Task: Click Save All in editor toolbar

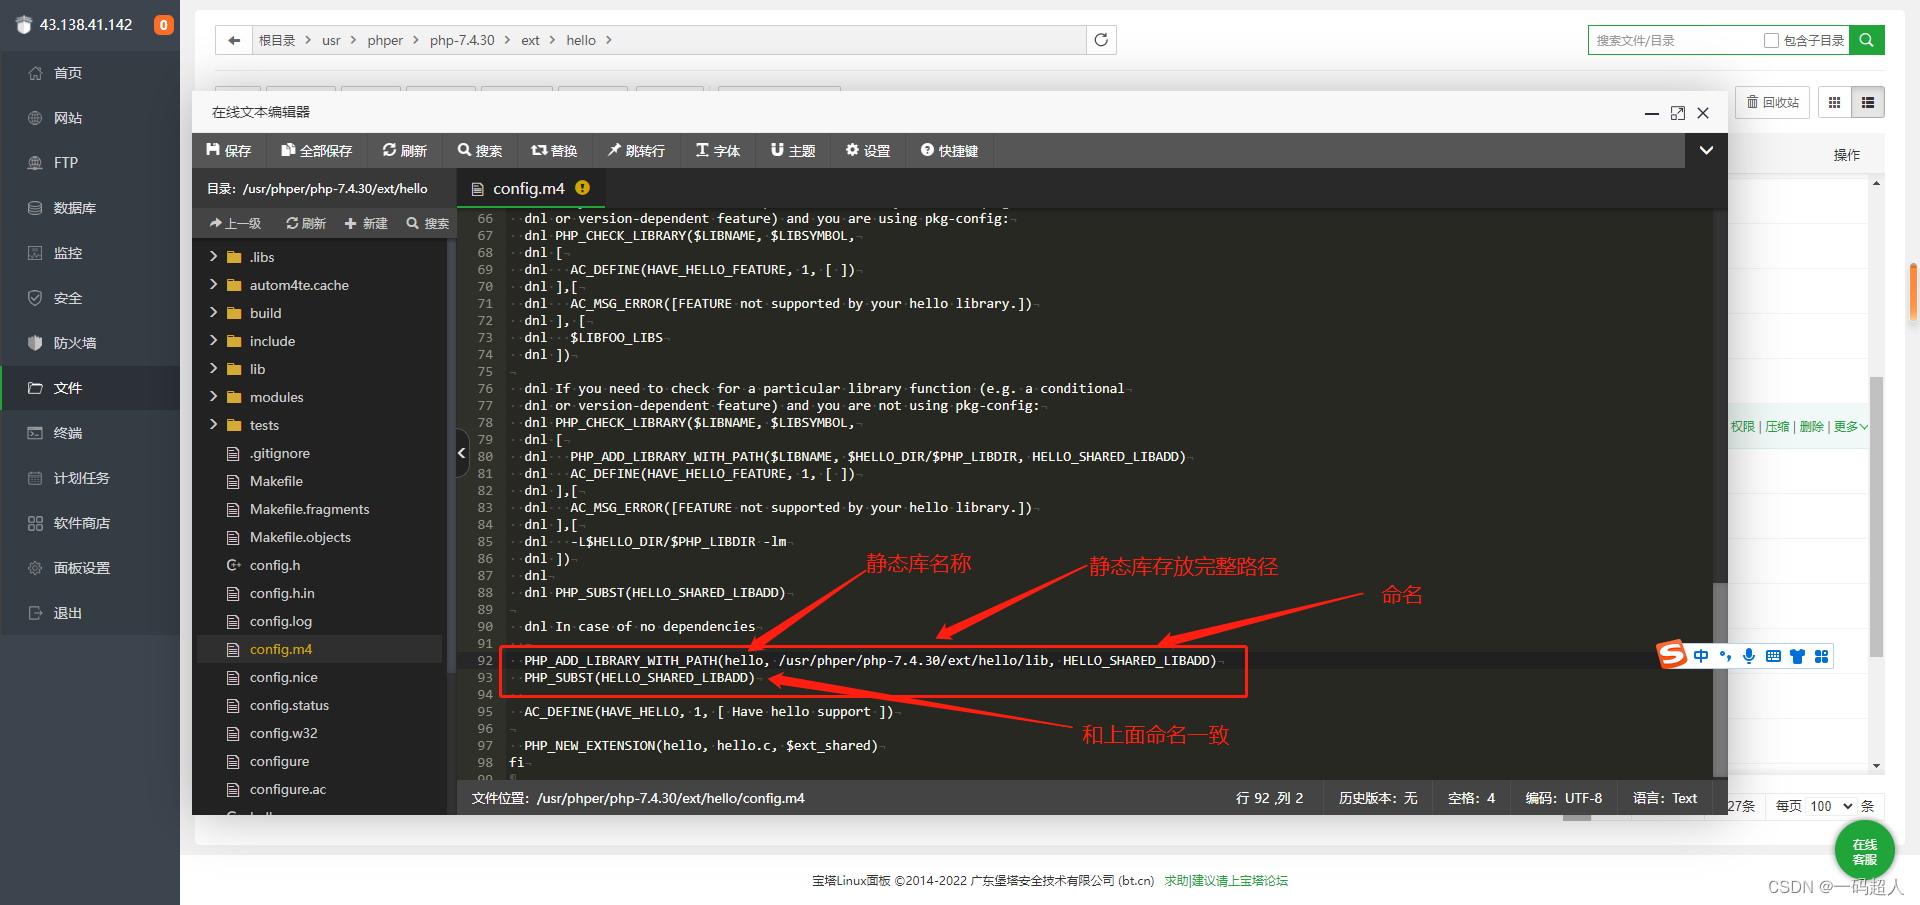Action: (x=316, y=150)
